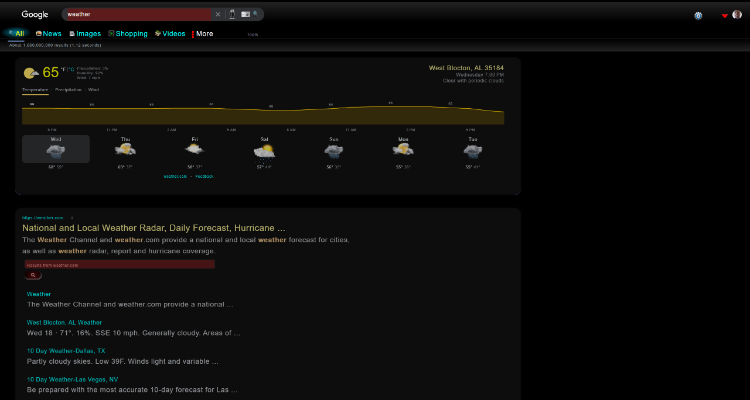
Task: Click the Feedback link under forecast
Action: tap(204, 177)
